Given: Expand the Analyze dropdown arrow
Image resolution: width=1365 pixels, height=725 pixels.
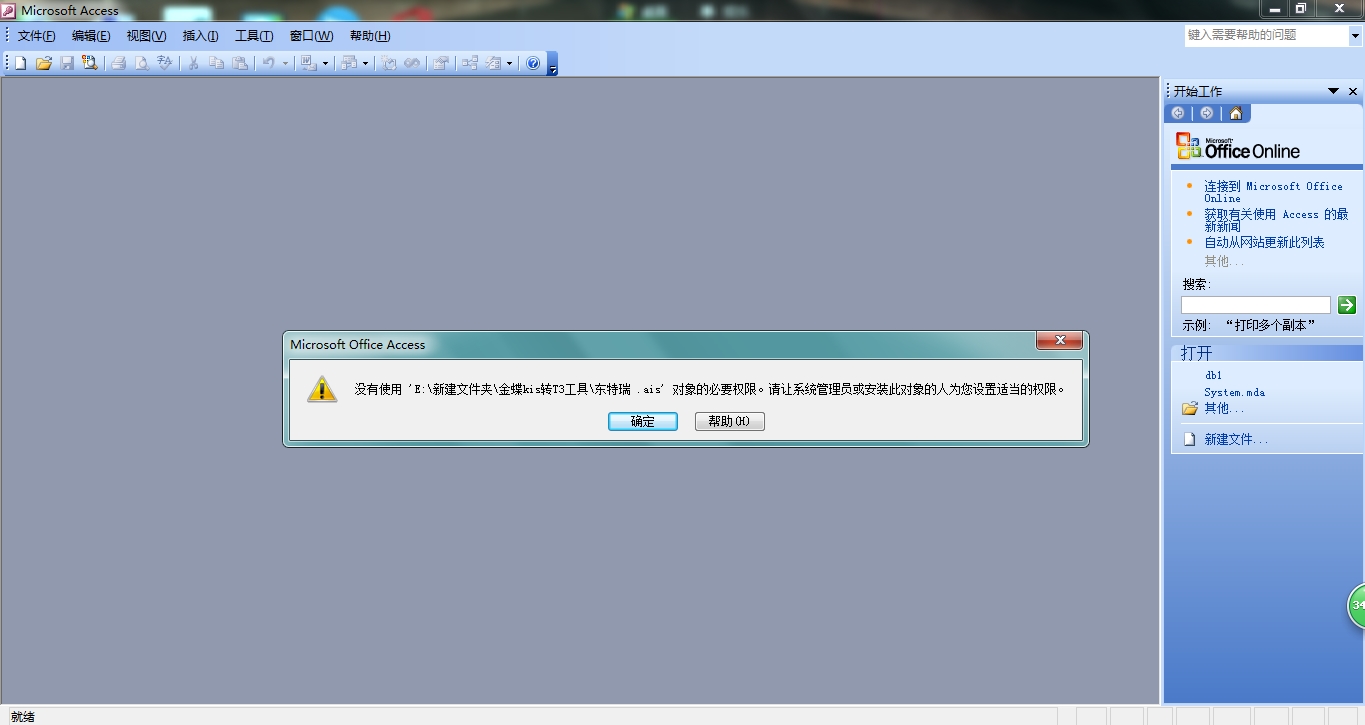Looking at the screenshot, I should (x=365, y=63).
